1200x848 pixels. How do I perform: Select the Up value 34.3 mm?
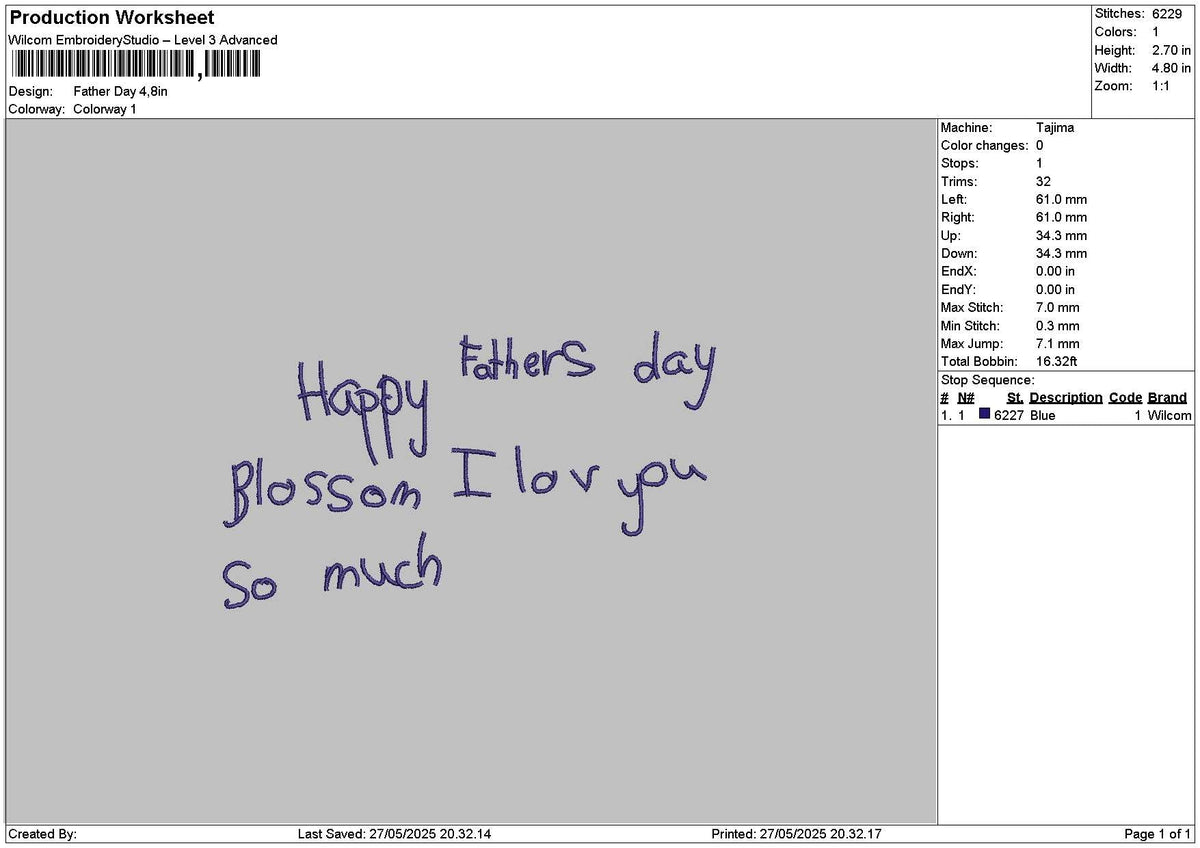tap(1061, 236)
